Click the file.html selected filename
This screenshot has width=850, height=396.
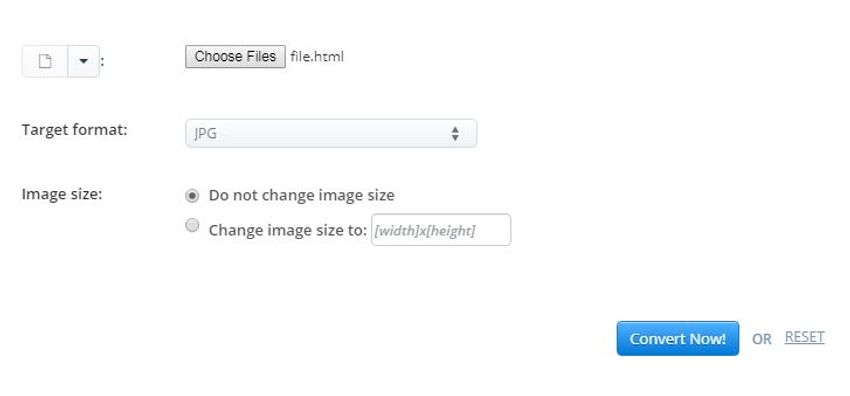pos(317,56)
